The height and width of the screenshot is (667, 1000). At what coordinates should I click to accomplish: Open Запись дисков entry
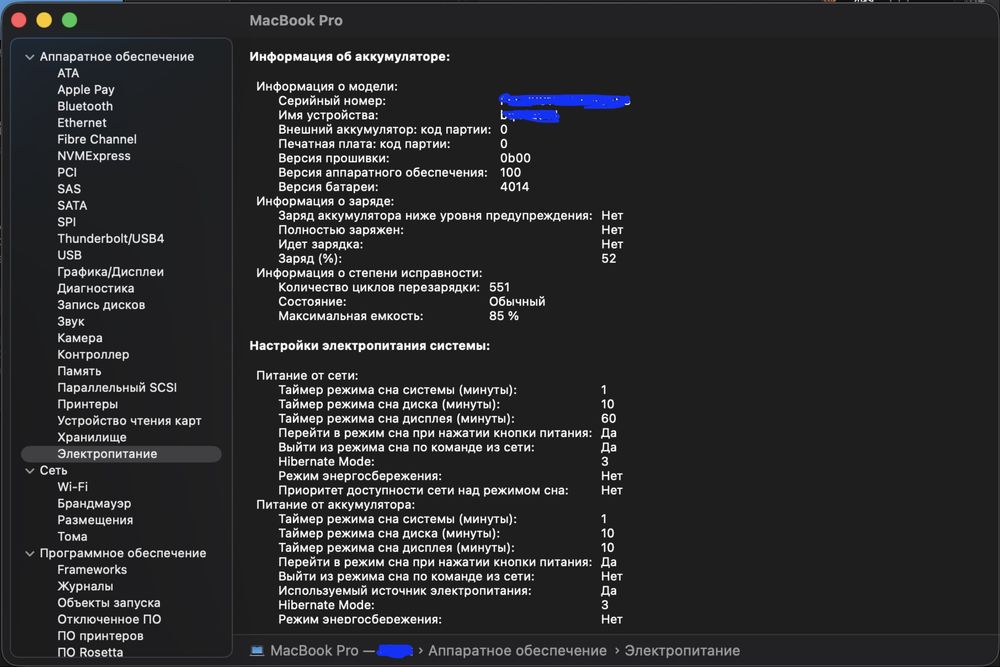[x=101, y=305]
